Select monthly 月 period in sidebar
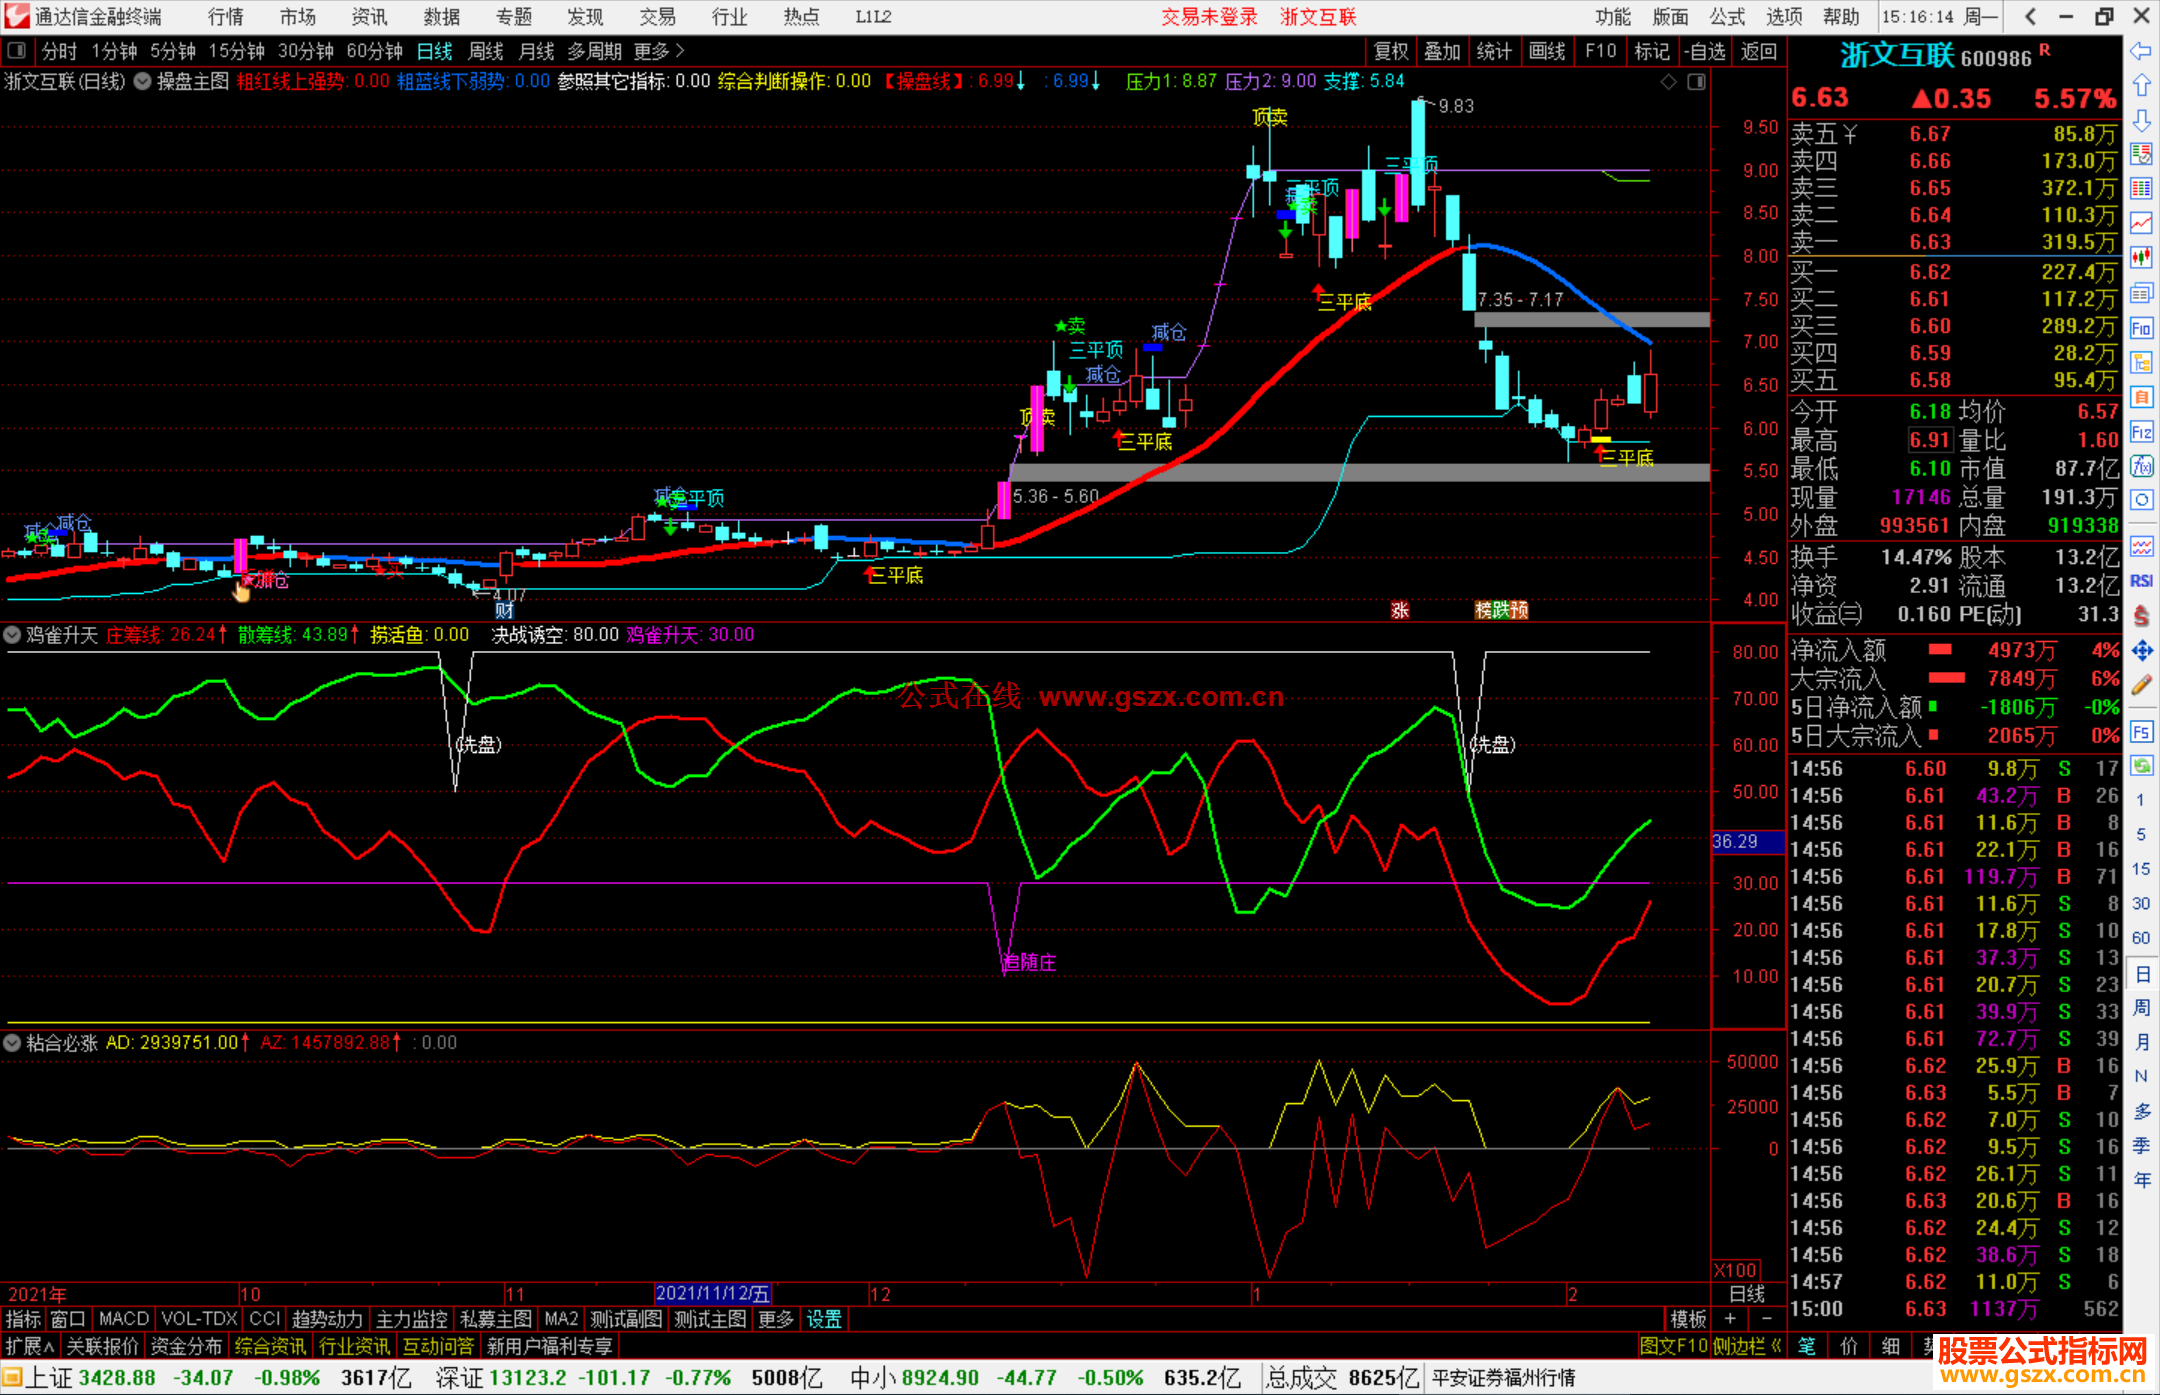 pyautogui.click(x=2142, y=1042)
